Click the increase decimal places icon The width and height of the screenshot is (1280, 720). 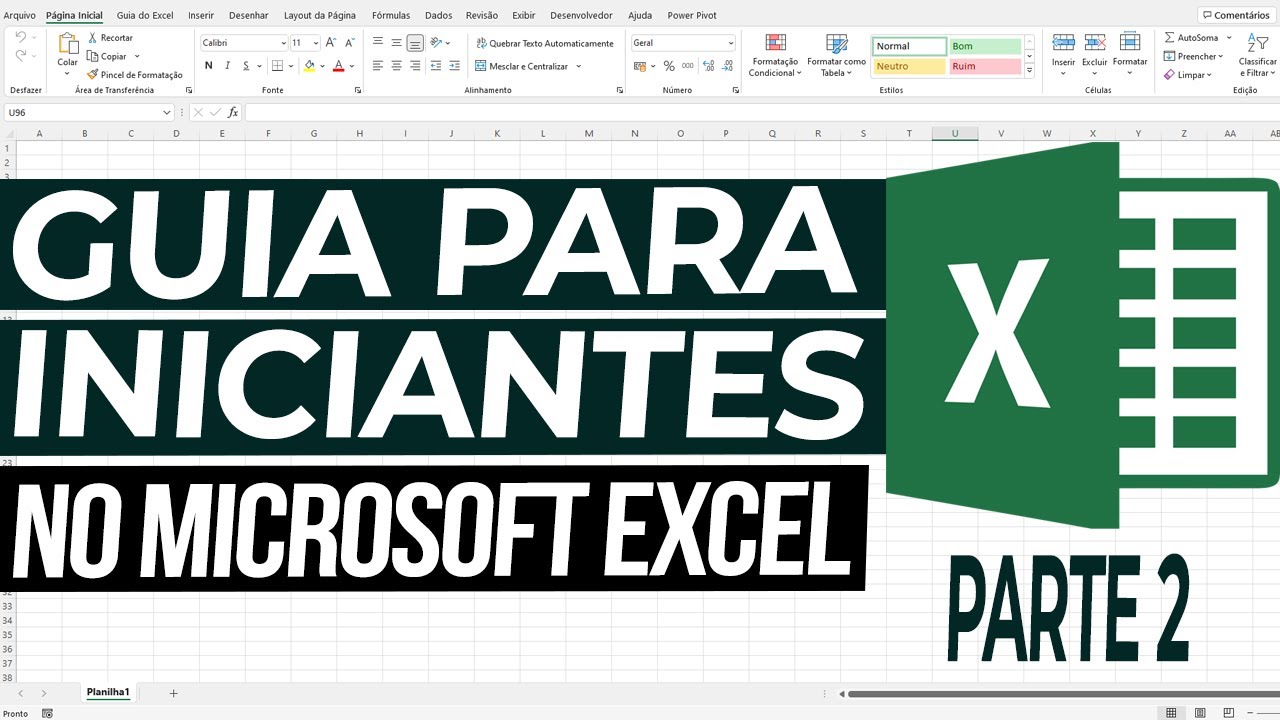708,66
